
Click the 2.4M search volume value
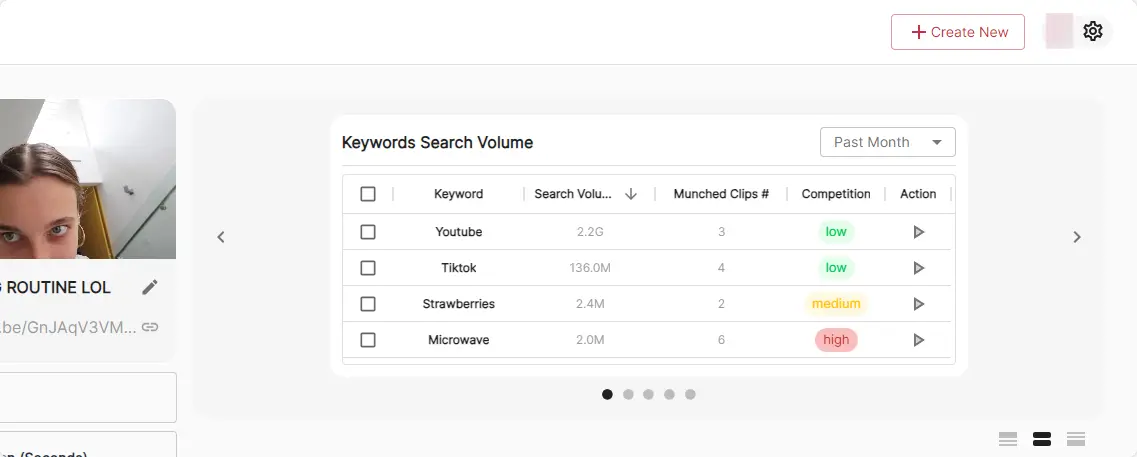(x=590, y=304)
